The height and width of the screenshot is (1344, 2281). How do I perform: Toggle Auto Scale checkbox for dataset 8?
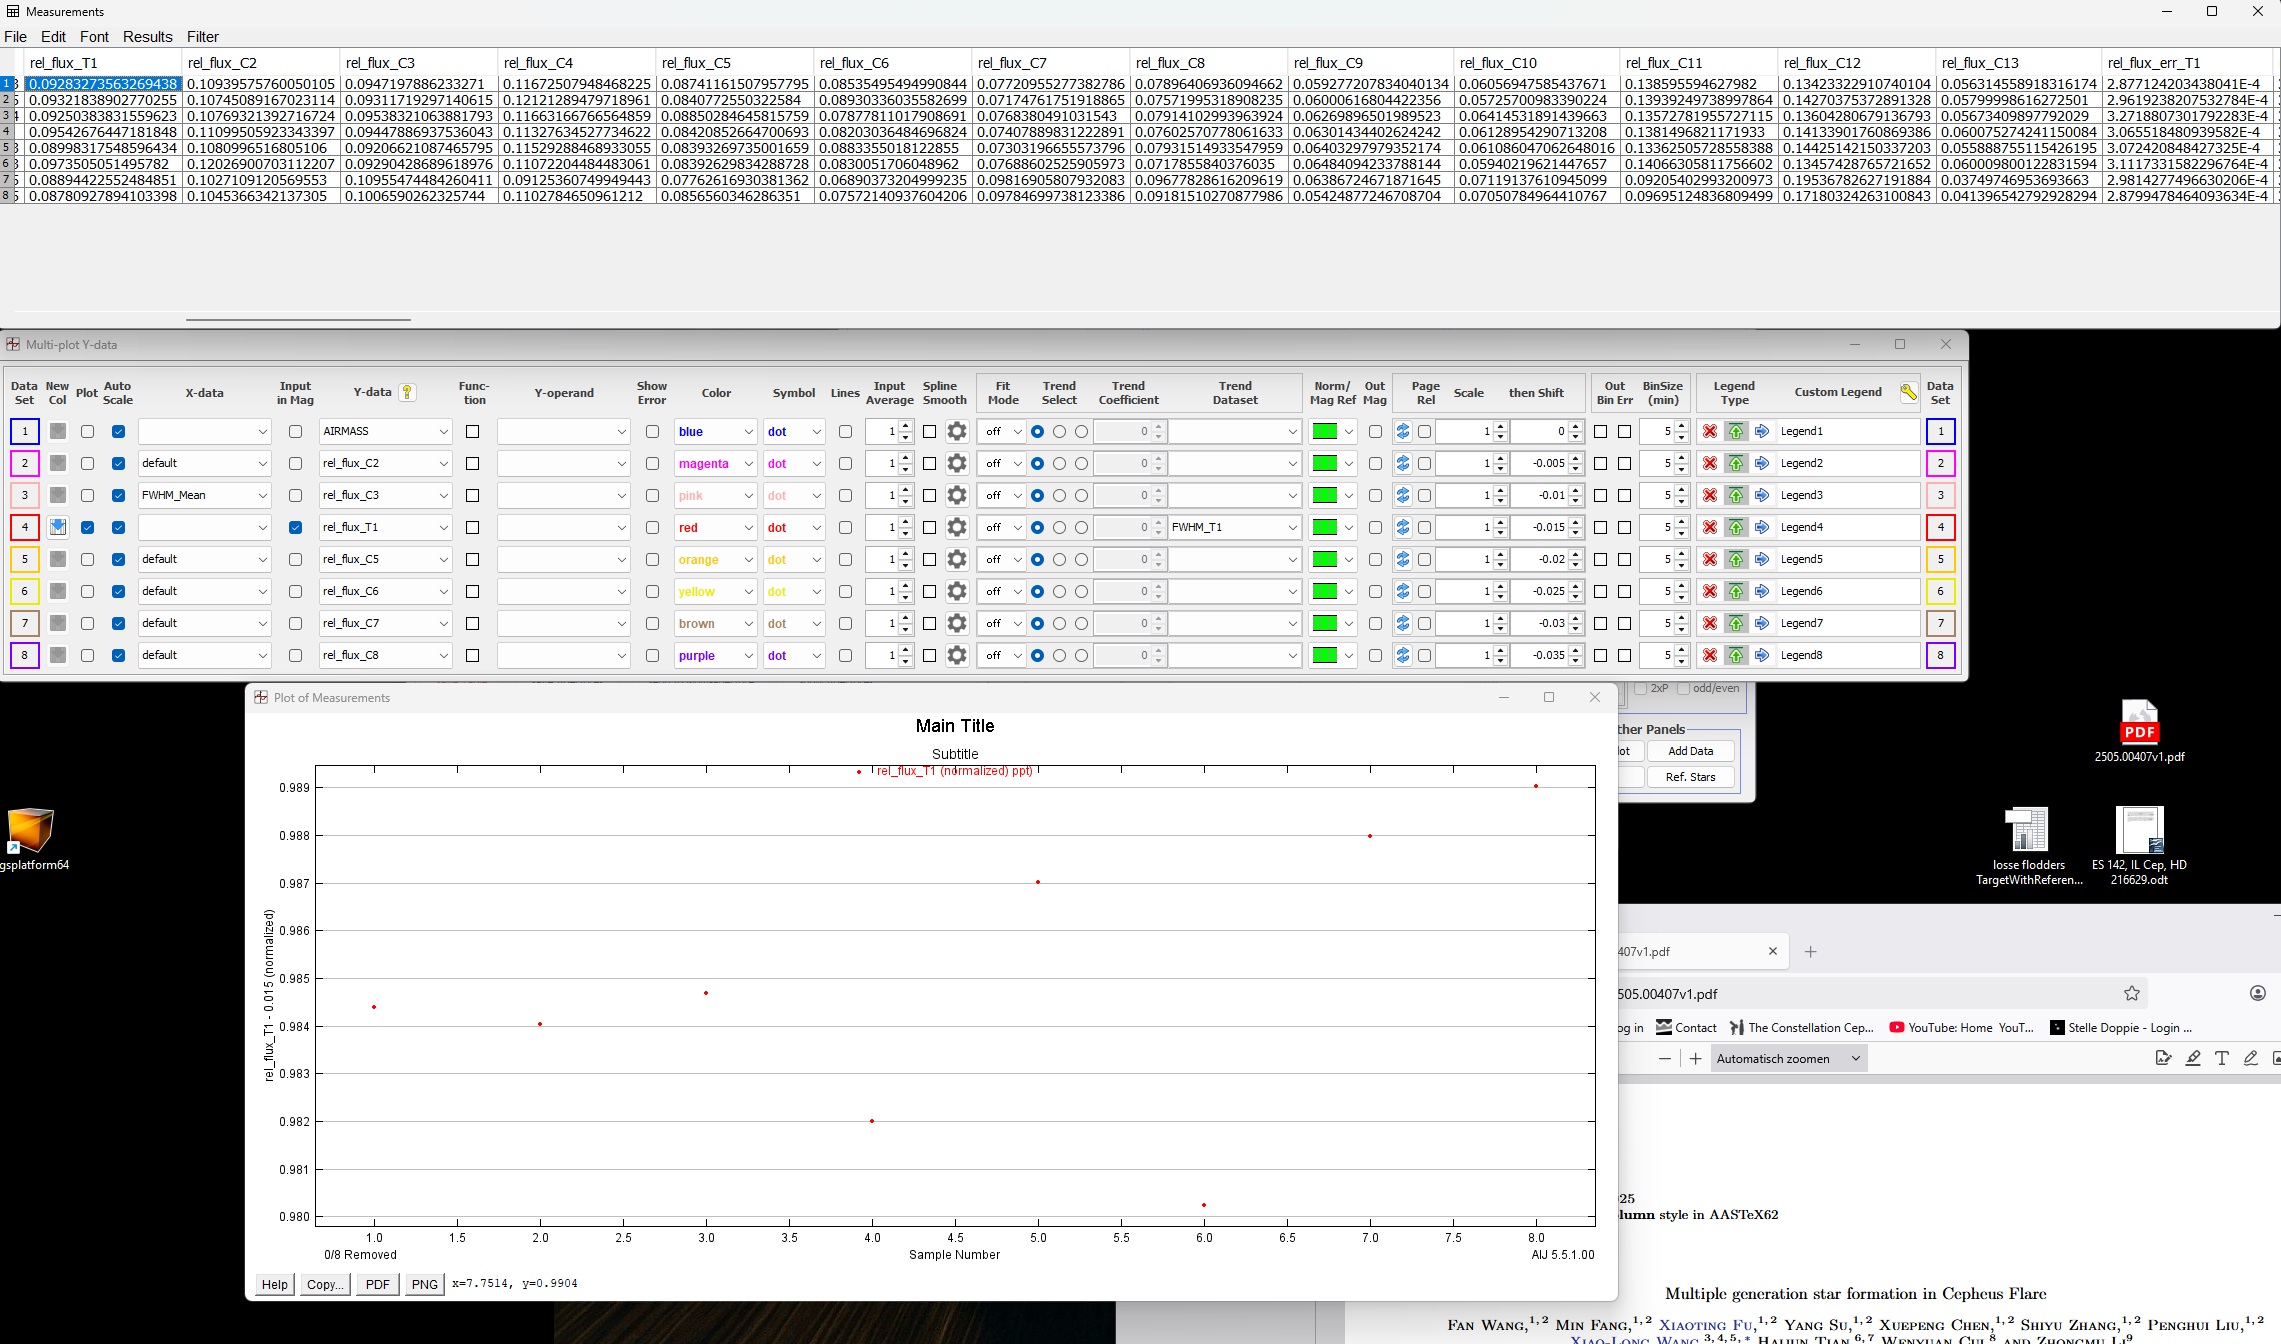pos(118,655)
